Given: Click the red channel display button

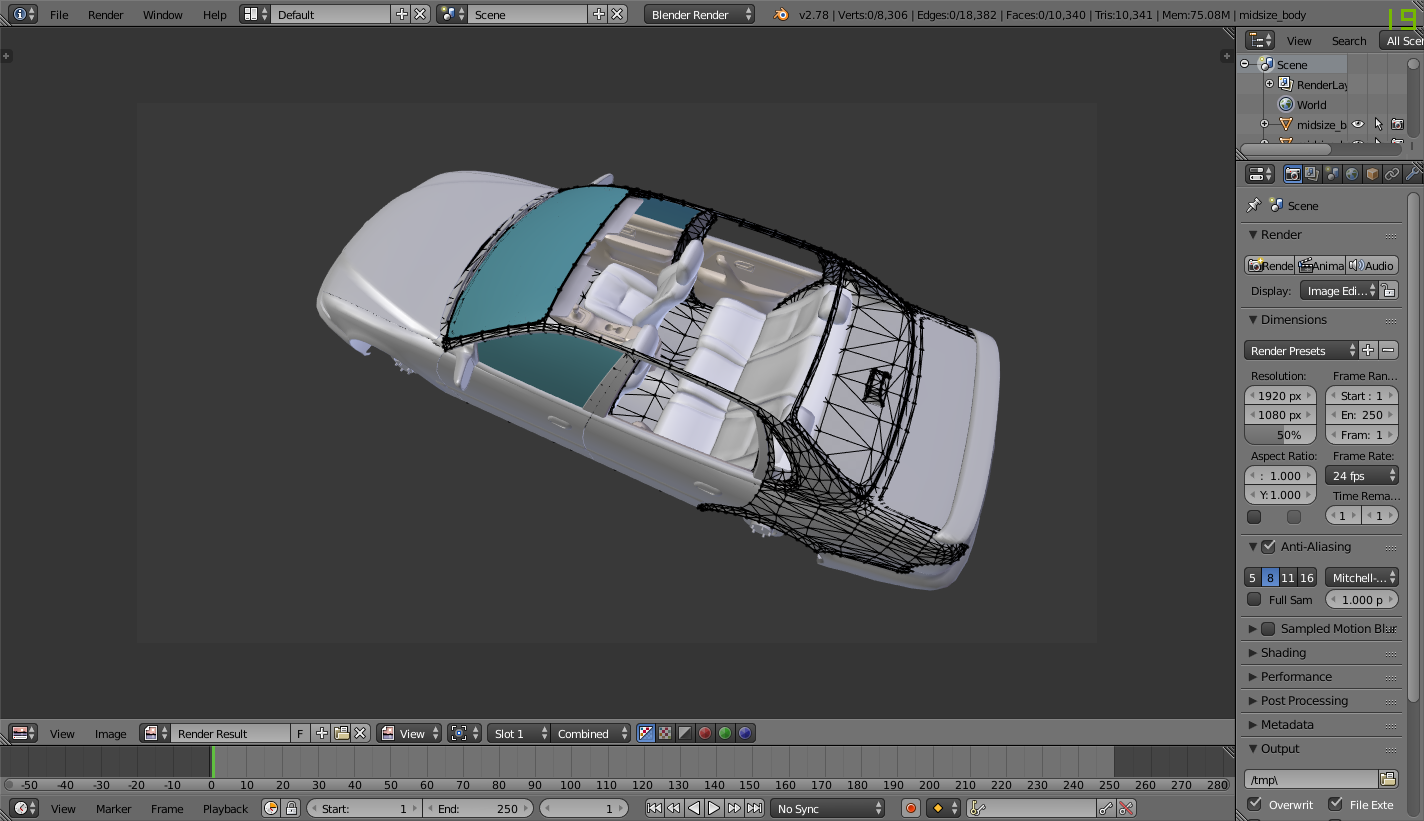Looking at the screenshot, I should [x=705, y=734].
